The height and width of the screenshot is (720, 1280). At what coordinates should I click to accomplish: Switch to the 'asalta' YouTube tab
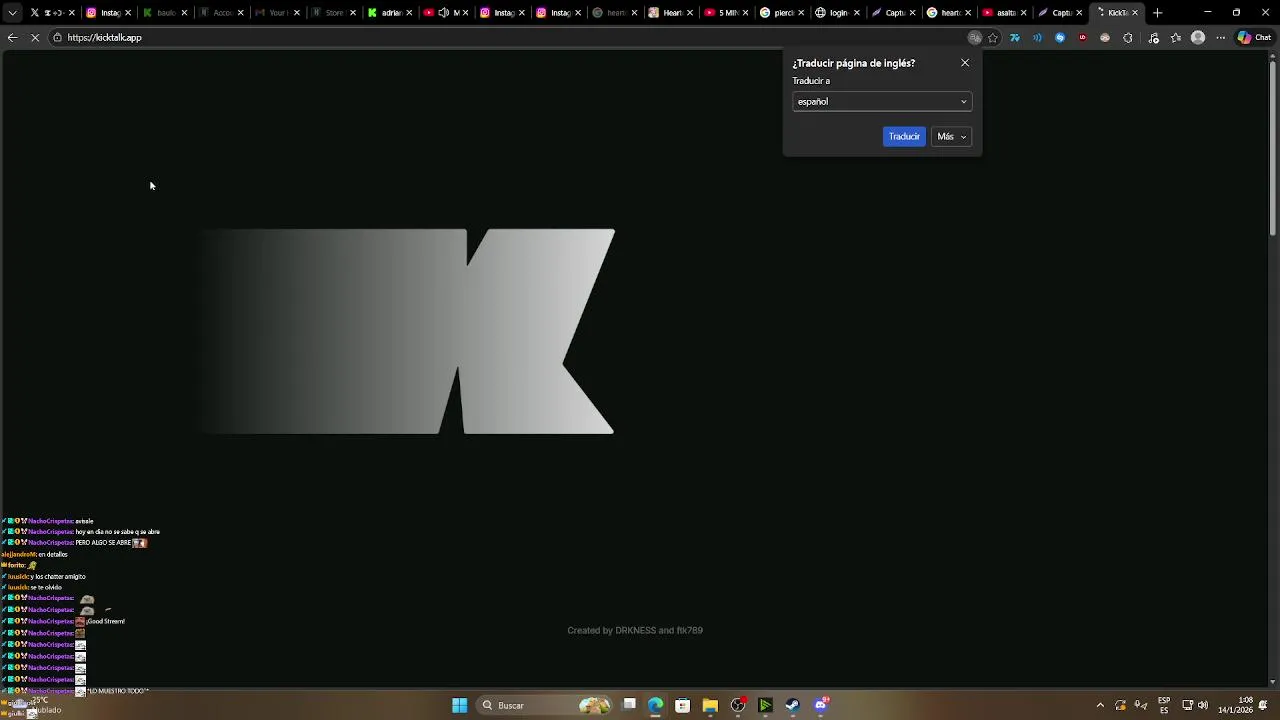point(1005,13)
